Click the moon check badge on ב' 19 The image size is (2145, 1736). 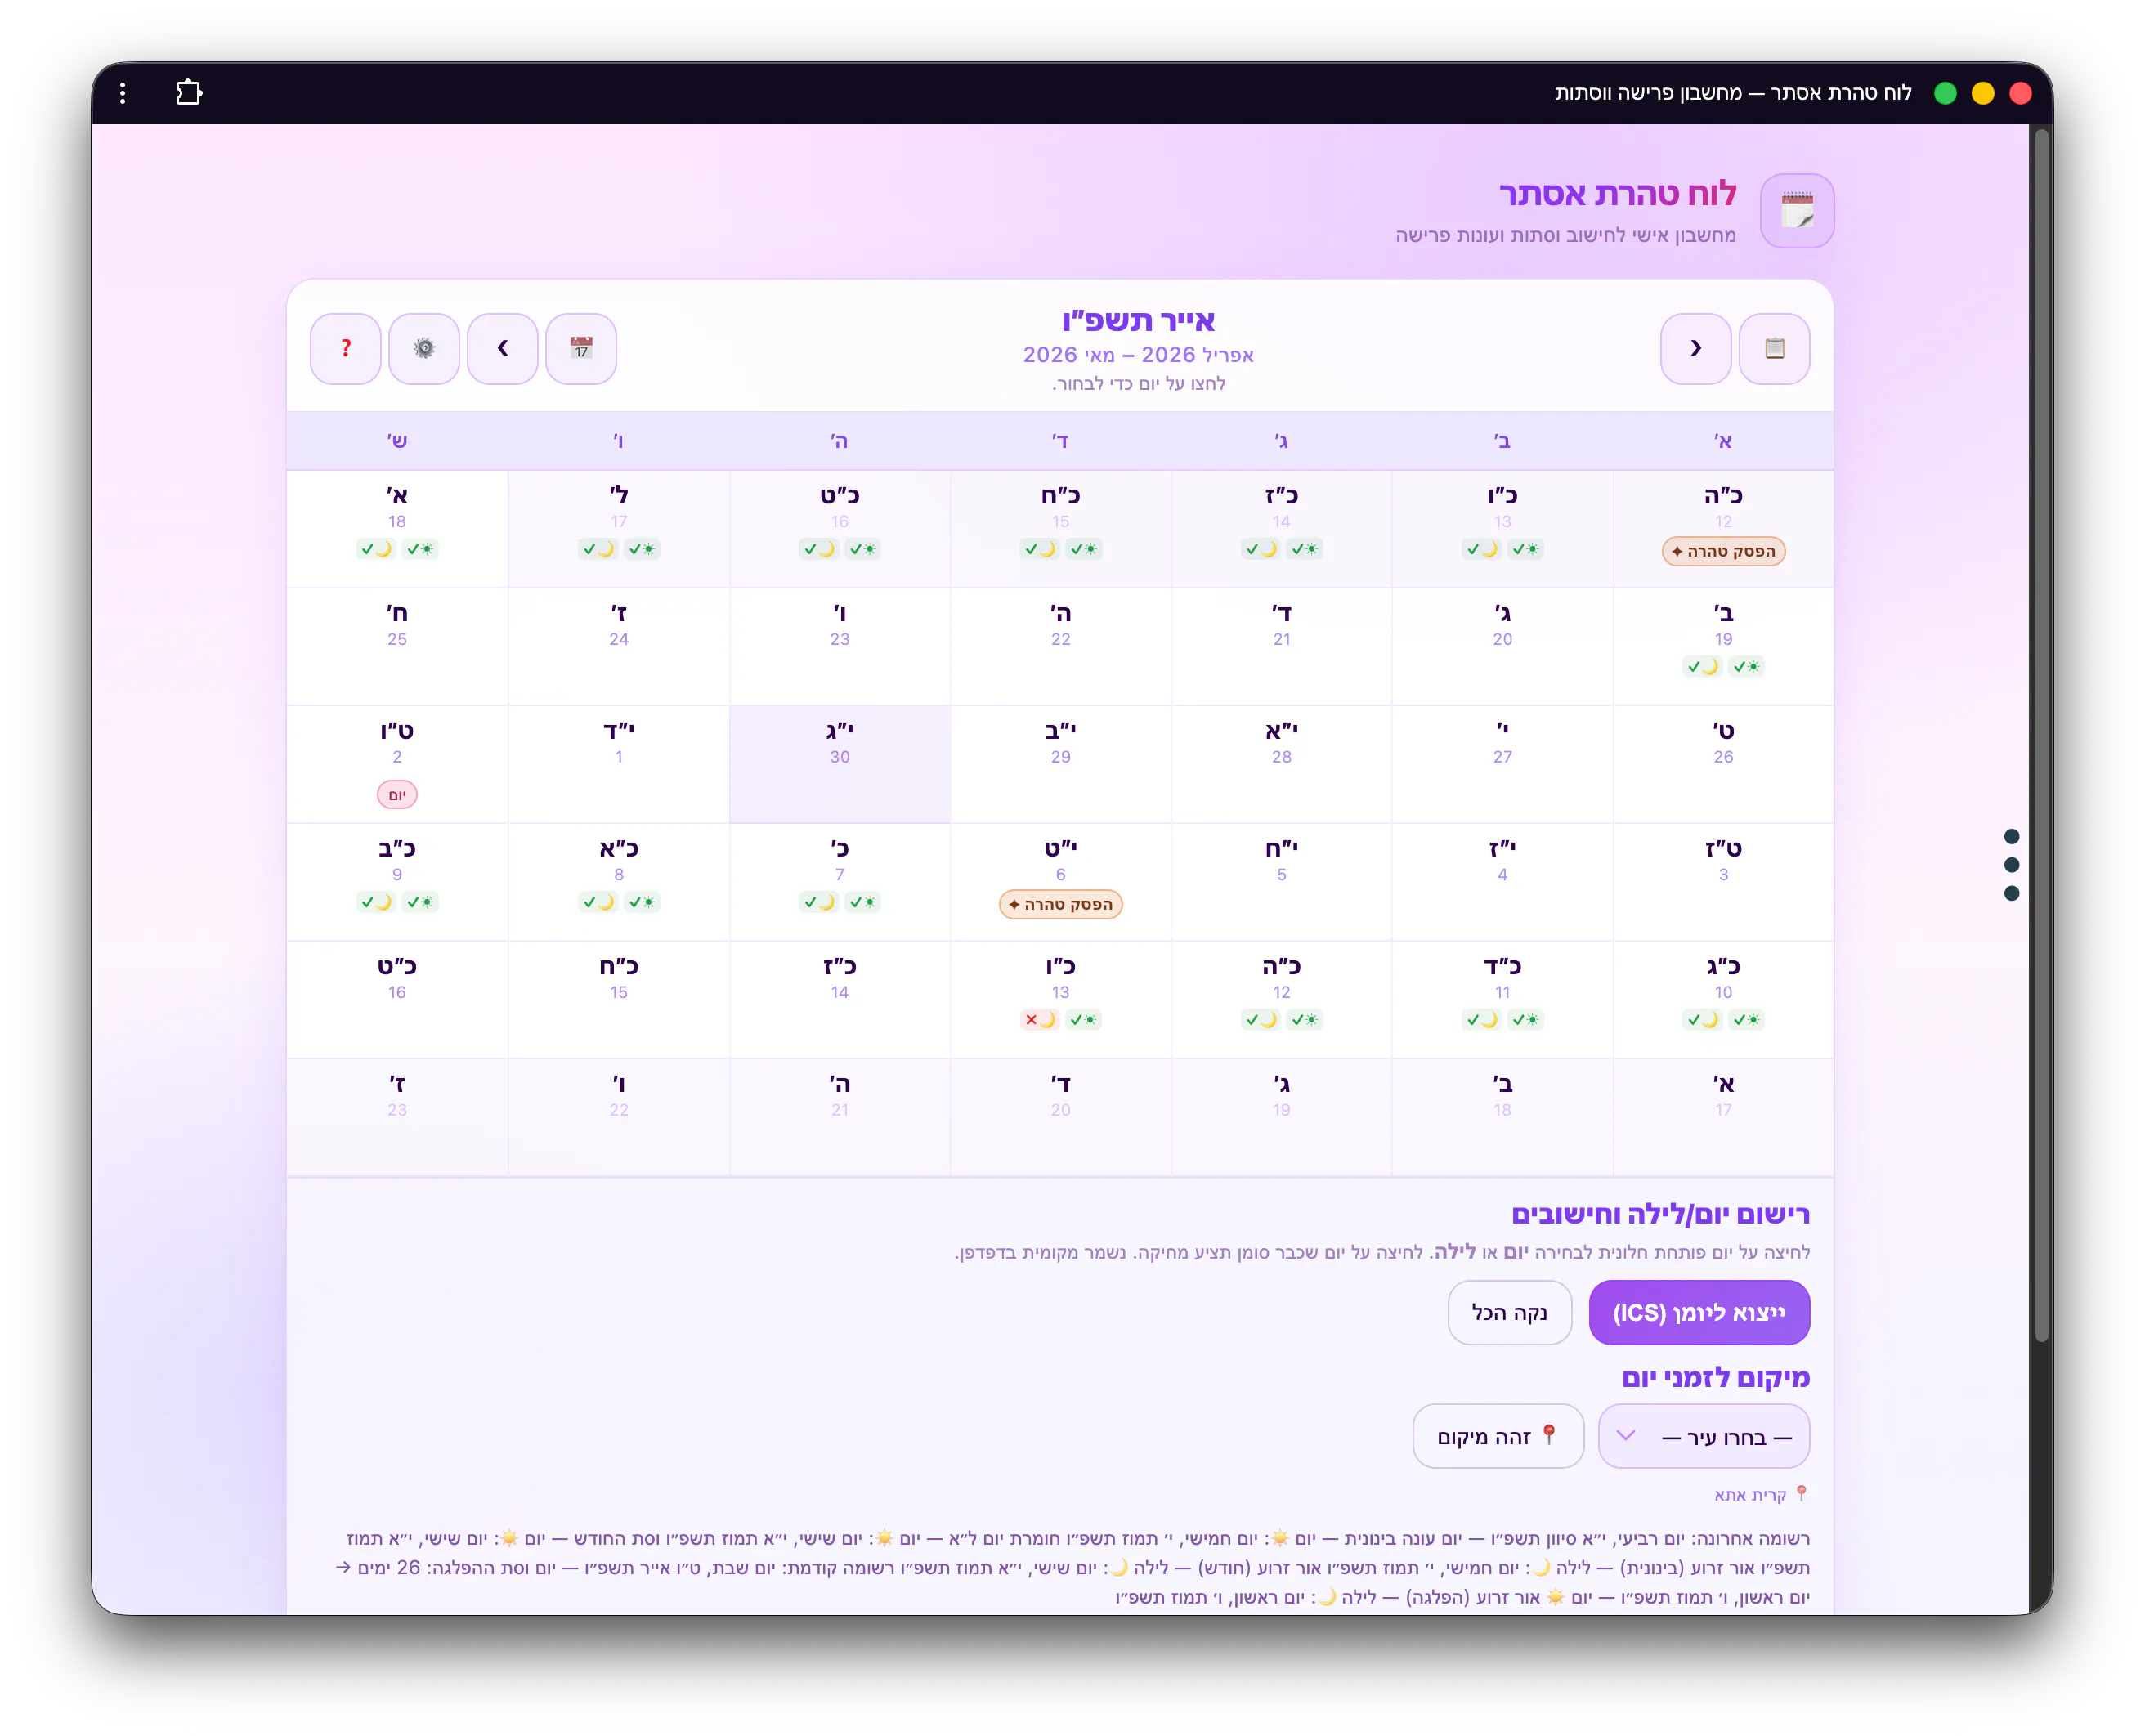point(1702,666)
